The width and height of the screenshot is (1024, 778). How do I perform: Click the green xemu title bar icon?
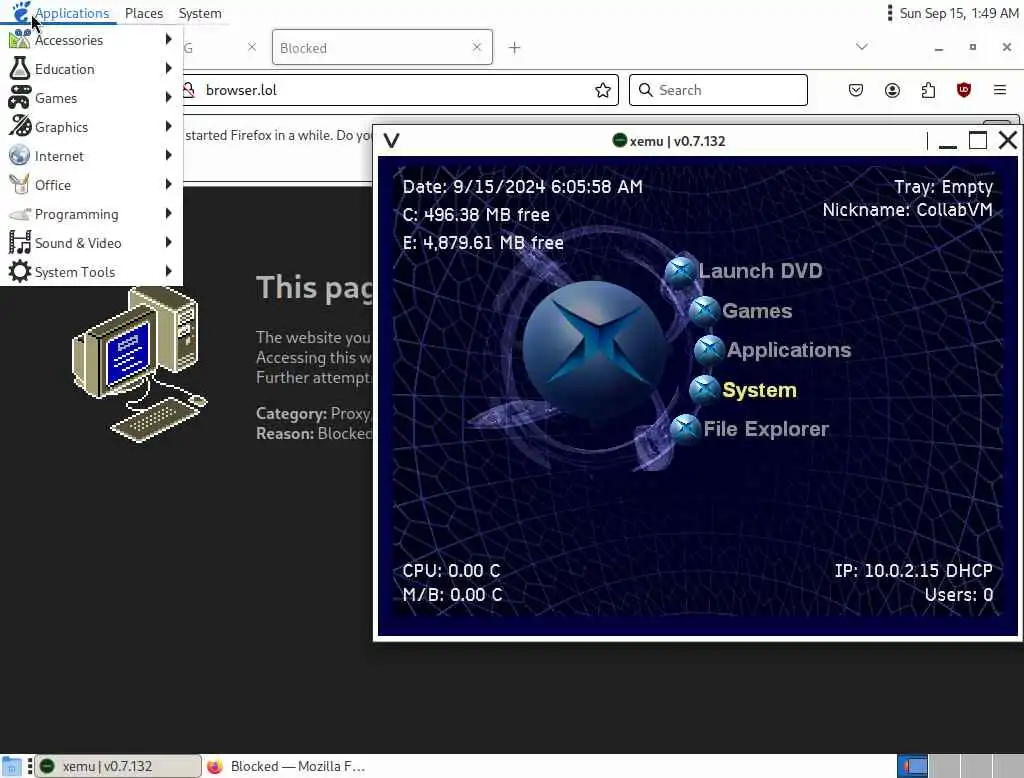click(x=619, y=140)
